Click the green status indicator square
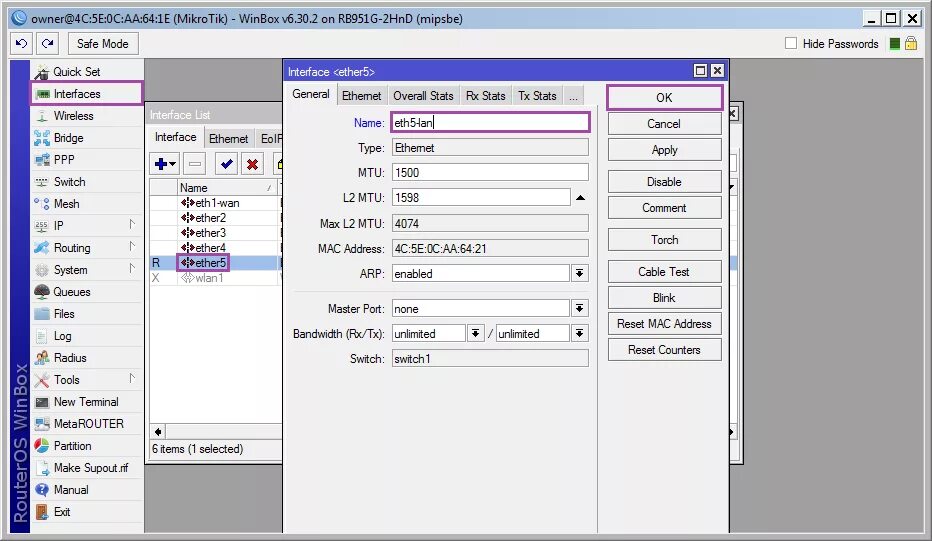 (895, 43)
